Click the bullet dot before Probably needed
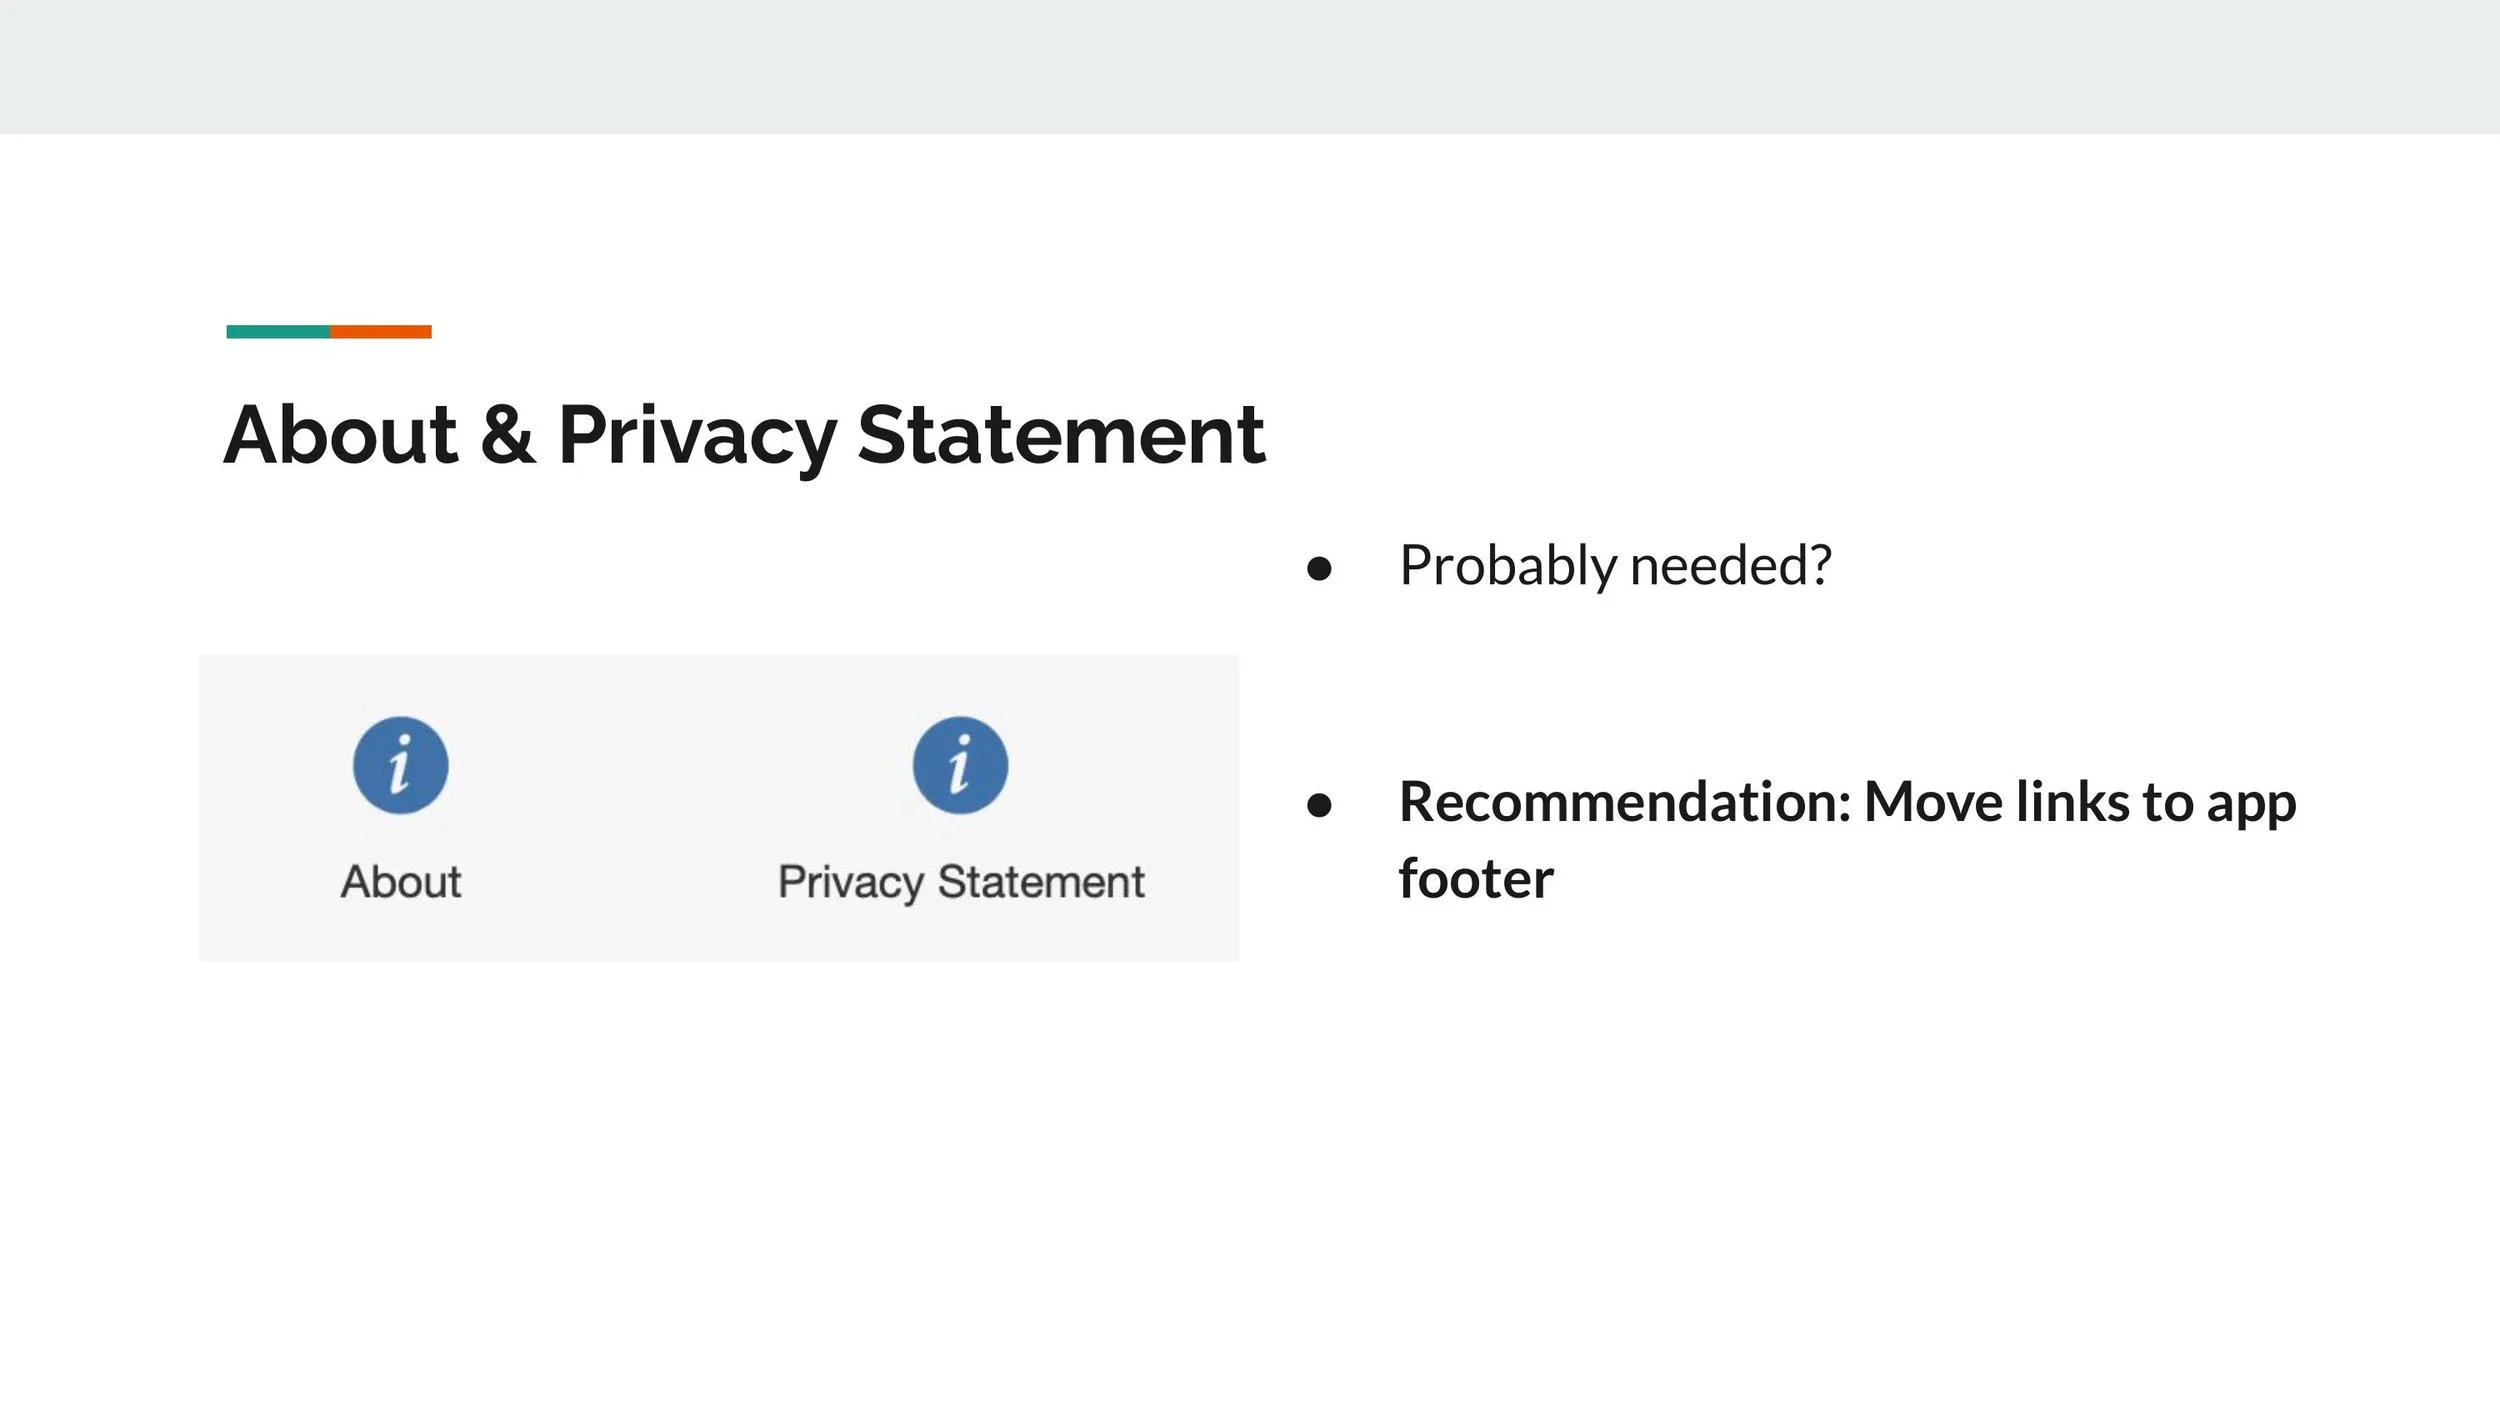This screenshot has width=2500, height=1407. point(1319,568)
